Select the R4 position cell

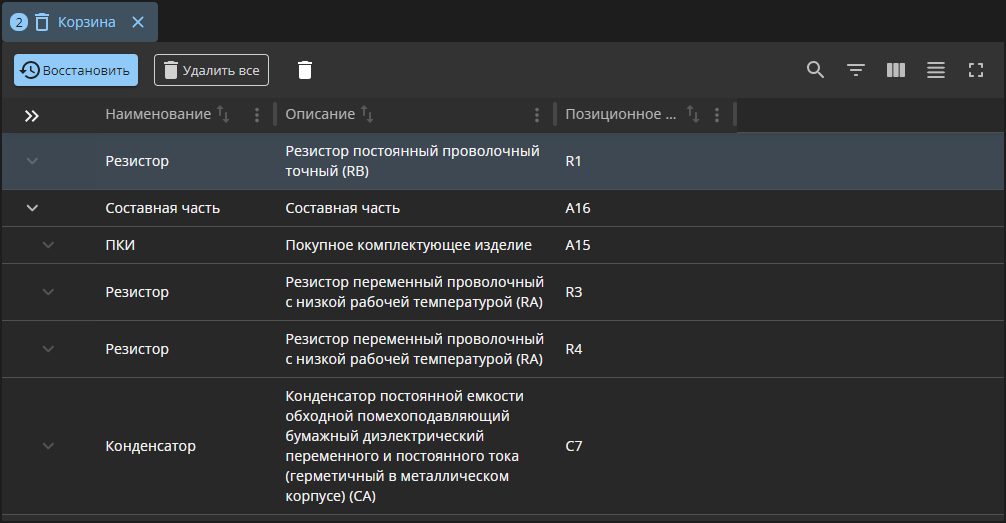(574, 349)
